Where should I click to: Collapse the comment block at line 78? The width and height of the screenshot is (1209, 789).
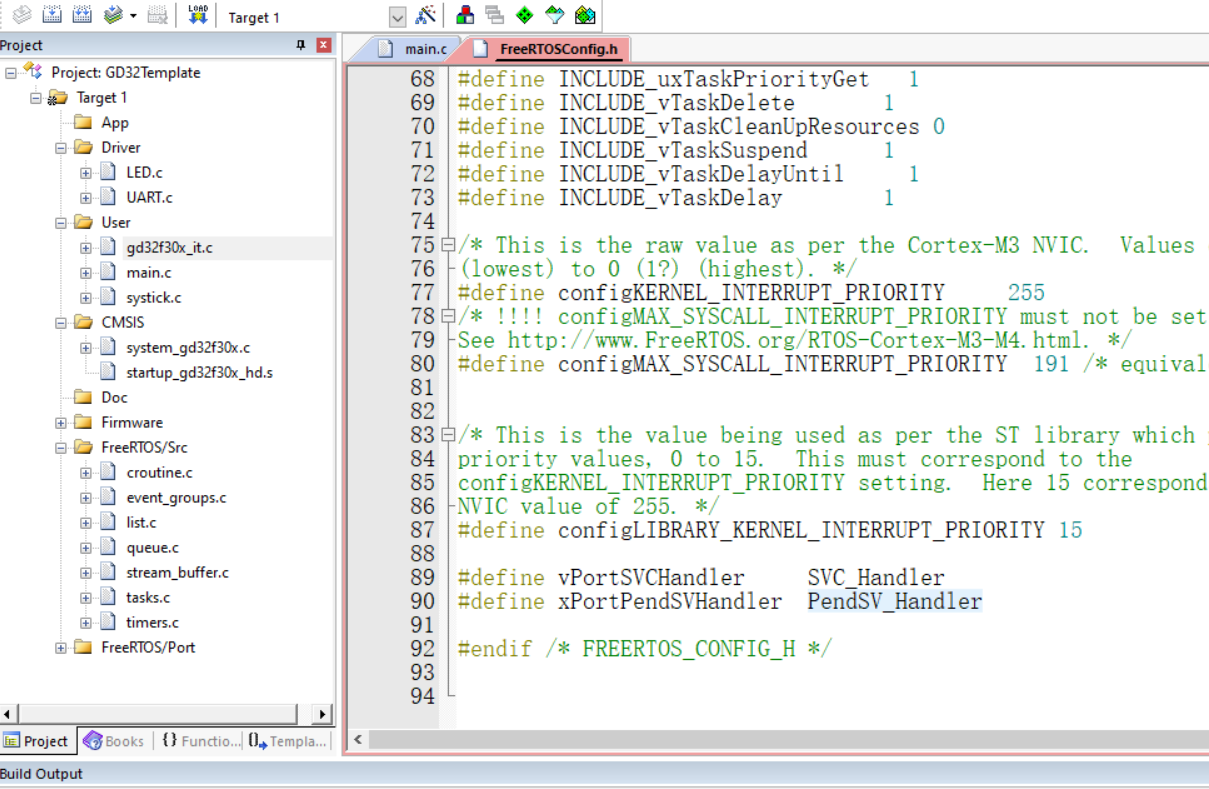[x=448, y=316]
